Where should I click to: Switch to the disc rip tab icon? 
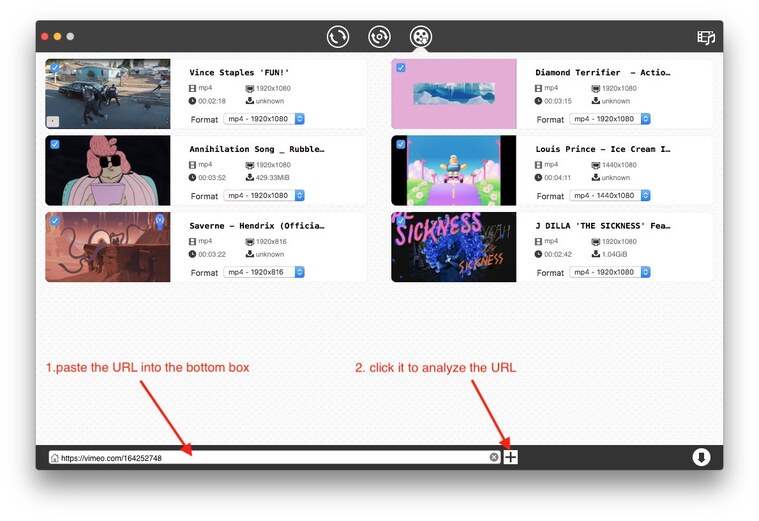379,37
